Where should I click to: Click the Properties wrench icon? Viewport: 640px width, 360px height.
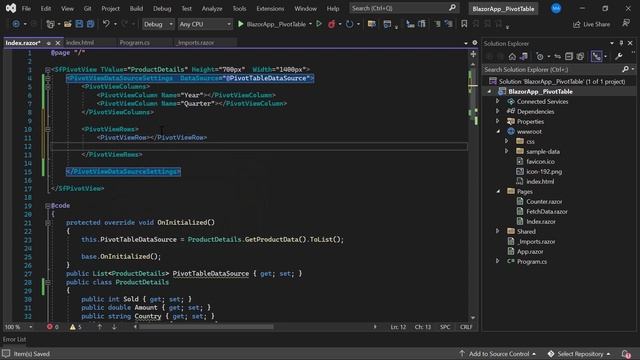coord(619,56)
